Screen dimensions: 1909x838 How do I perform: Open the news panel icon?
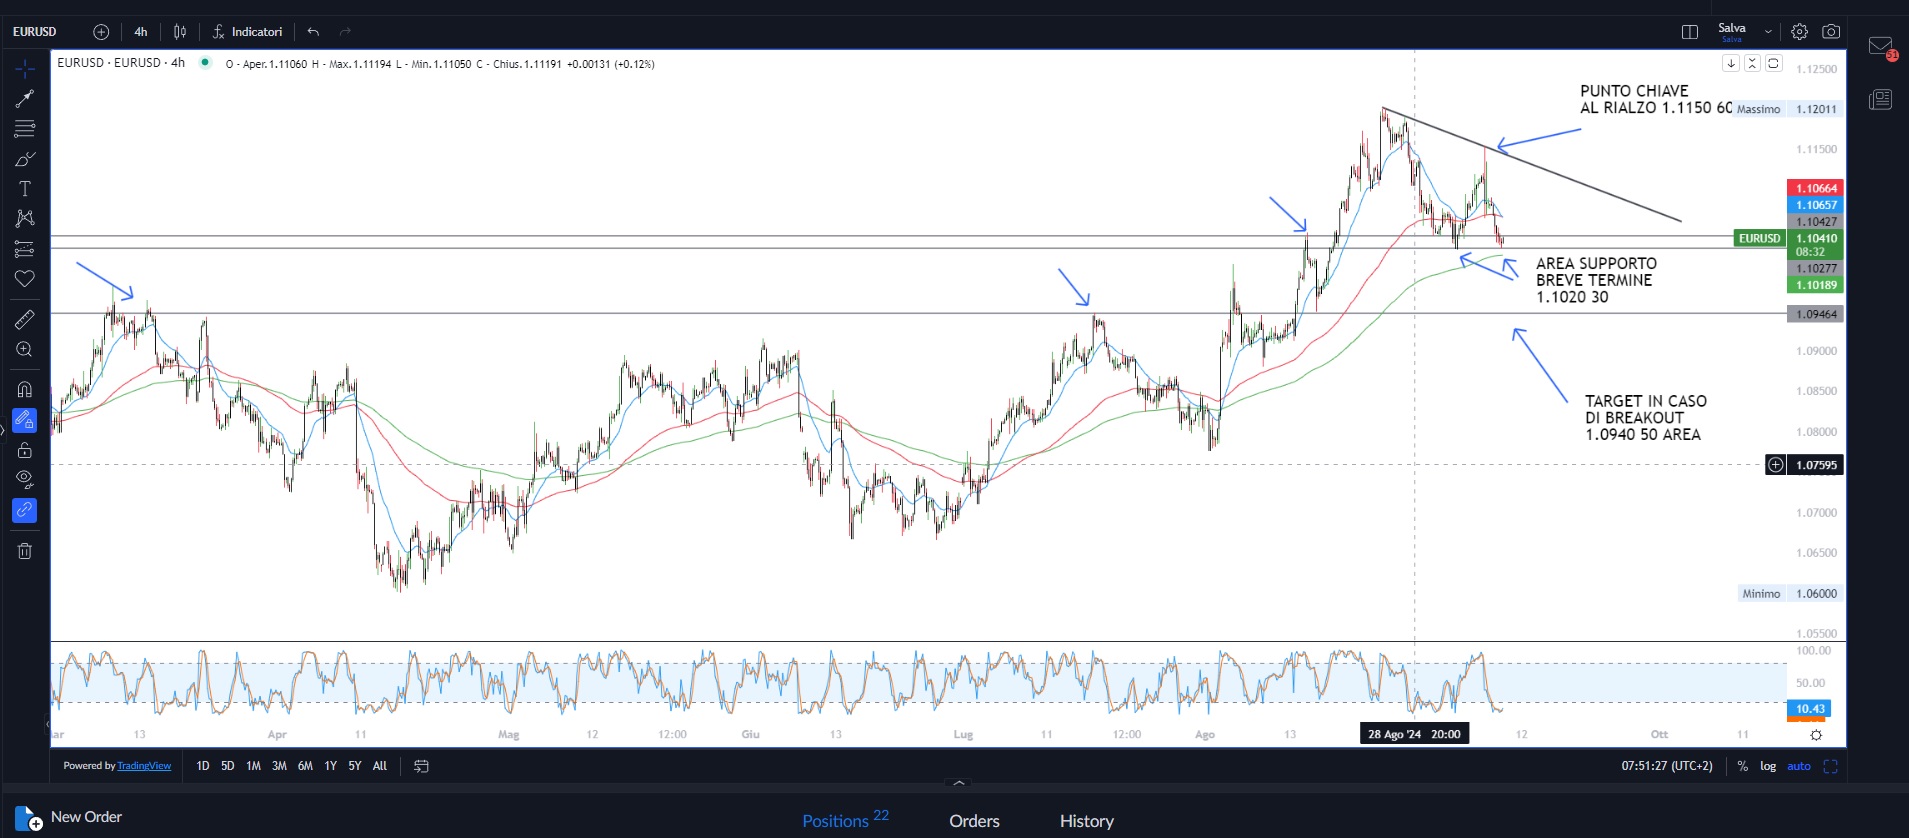(x=1880, y=99)
